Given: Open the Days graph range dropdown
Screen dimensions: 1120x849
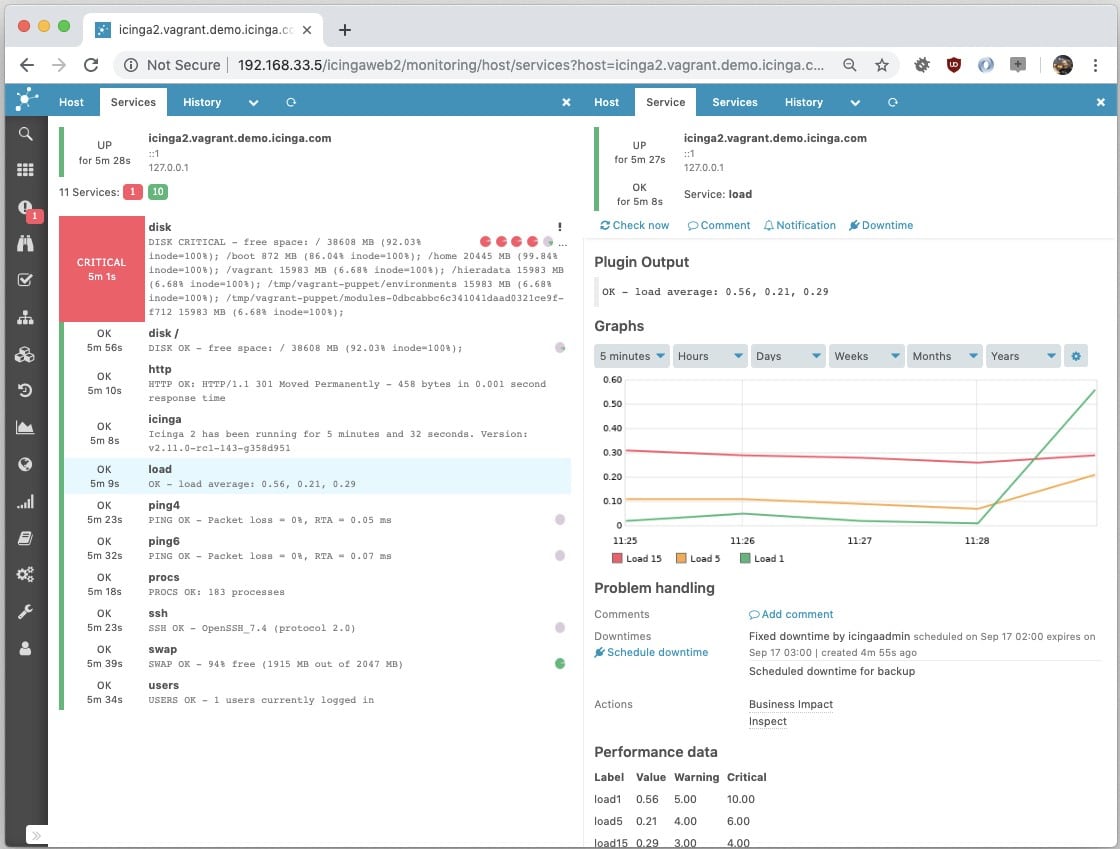Looking at the screenshot, I should (788, 356).
